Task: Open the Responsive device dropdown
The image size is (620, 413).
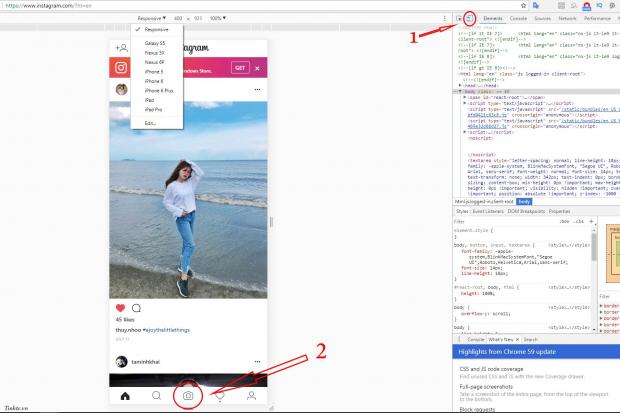Action: [x=152, y=18]
